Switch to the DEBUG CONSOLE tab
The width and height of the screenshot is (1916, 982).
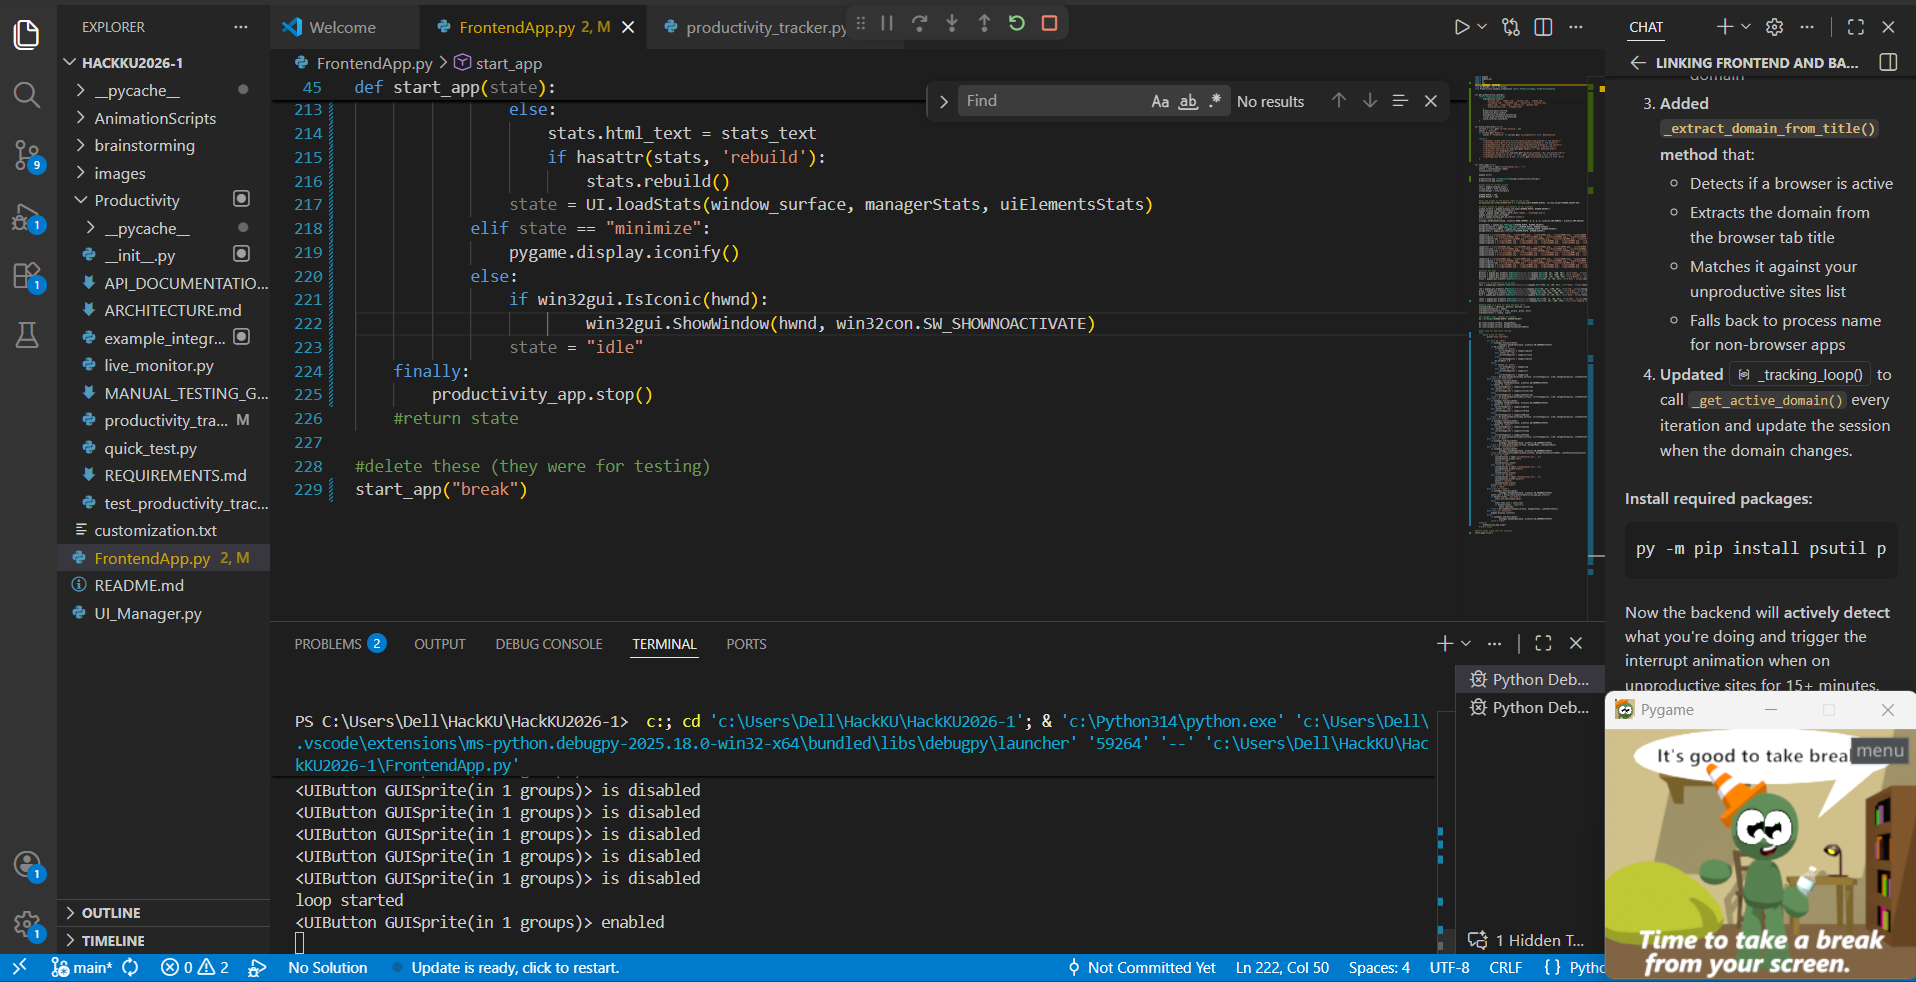pyautogui.click(x=549, y=644)
